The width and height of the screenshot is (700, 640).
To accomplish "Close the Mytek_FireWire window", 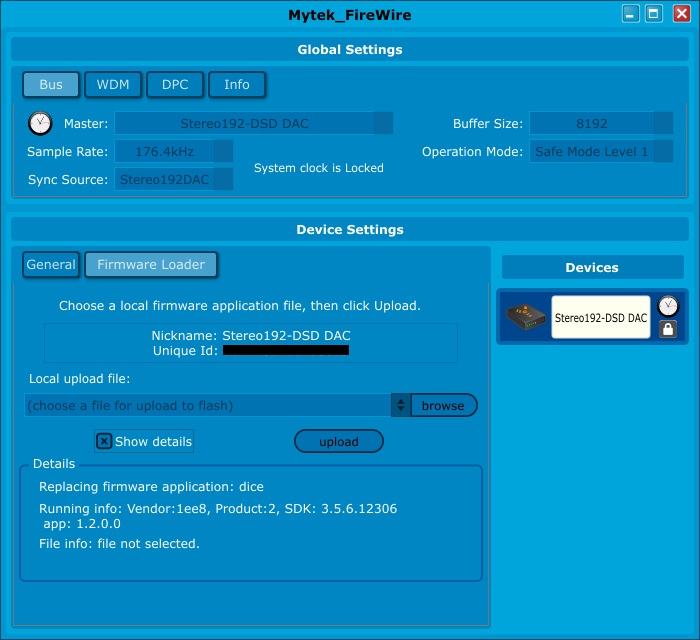I will coord(680,14).
